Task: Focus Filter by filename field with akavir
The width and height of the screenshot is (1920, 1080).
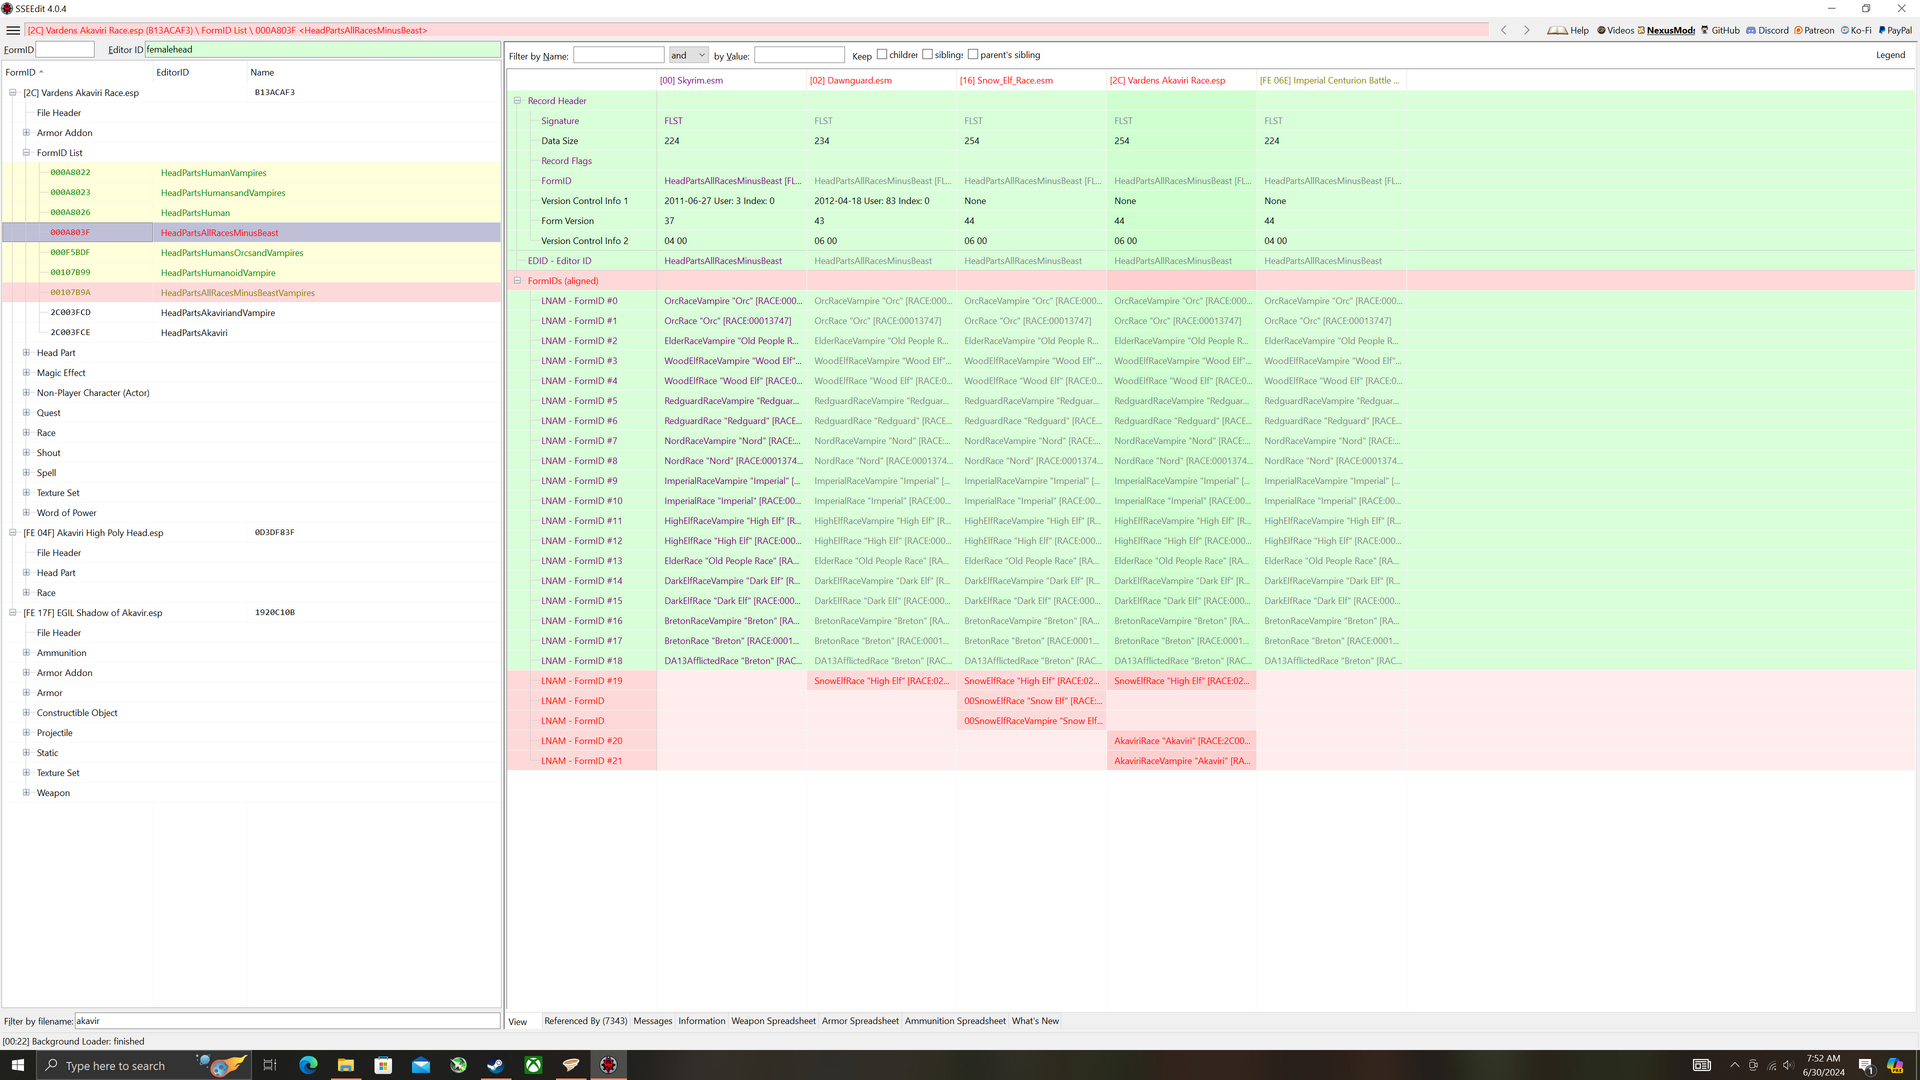Action: pyautogui.click(x=287, y=1021)
